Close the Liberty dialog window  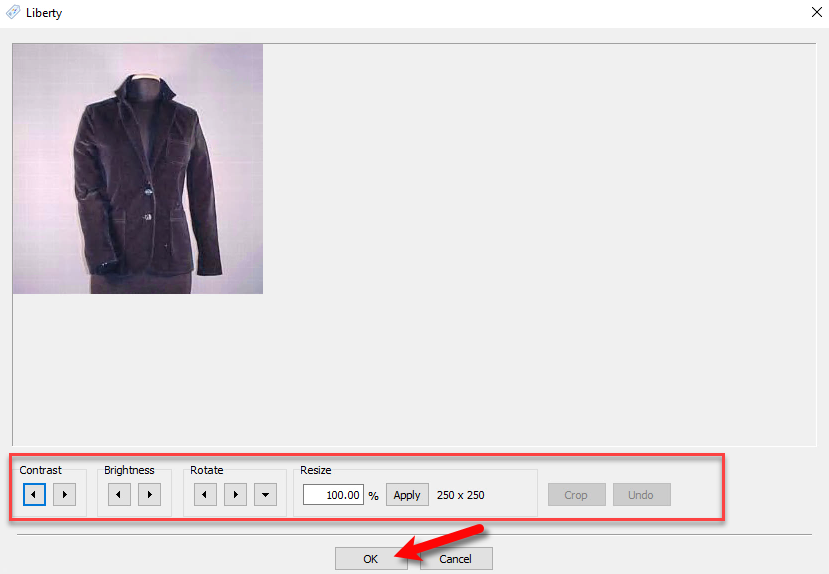click(816, 12)
